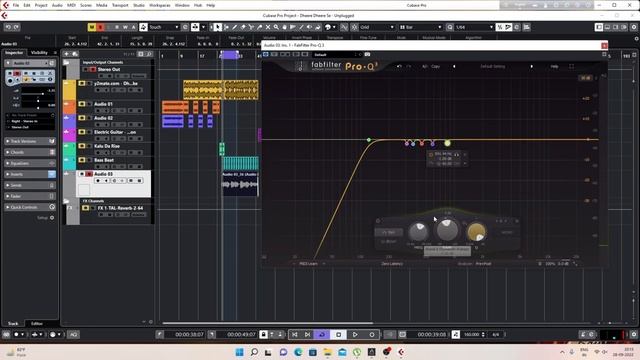640x360 pixels.
Task: Open the Studio menu
Action: (139, 5)
